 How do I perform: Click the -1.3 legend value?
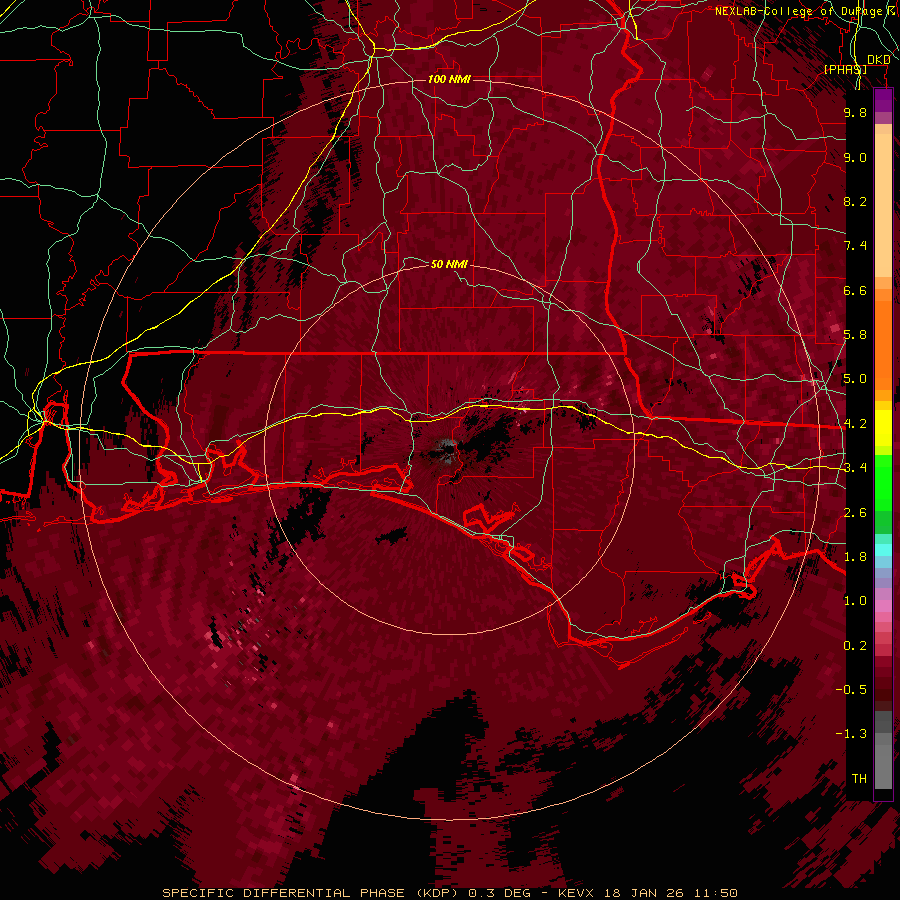(851, 734)
